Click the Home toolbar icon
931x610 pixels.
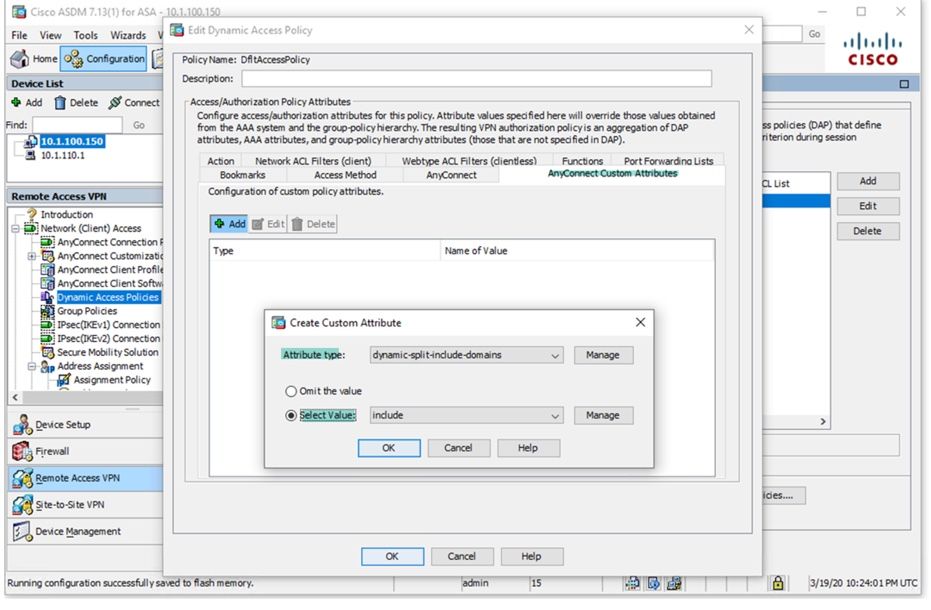pos(20,59)
